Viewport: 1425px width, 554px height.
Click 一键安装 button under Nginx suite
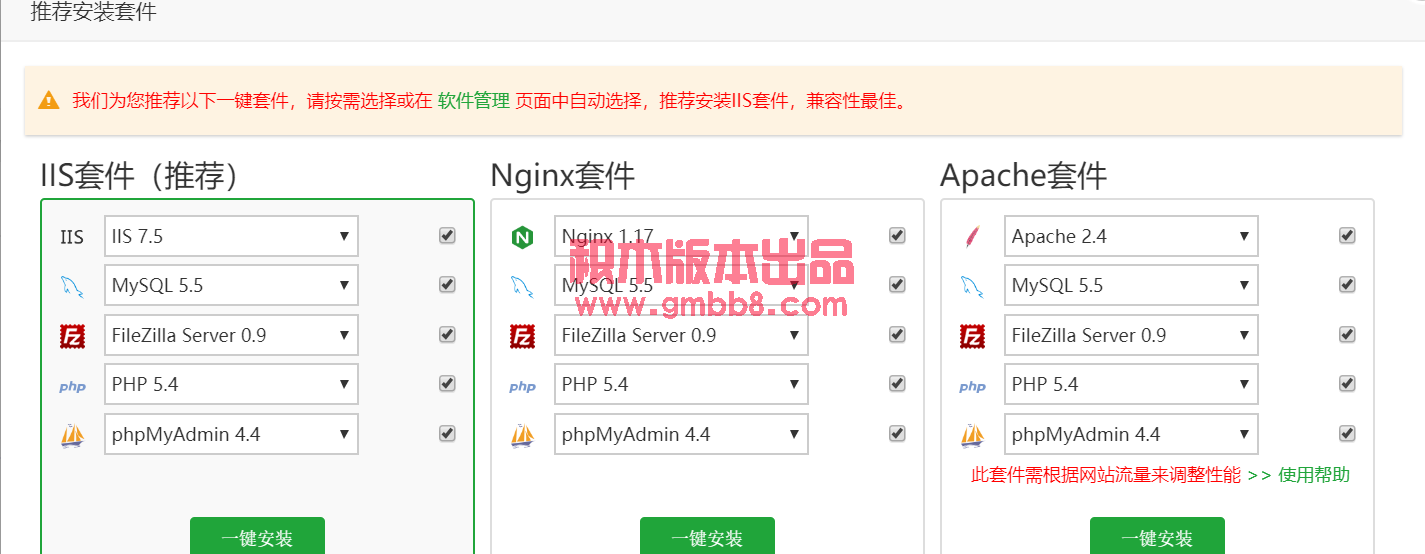(707, 537)
